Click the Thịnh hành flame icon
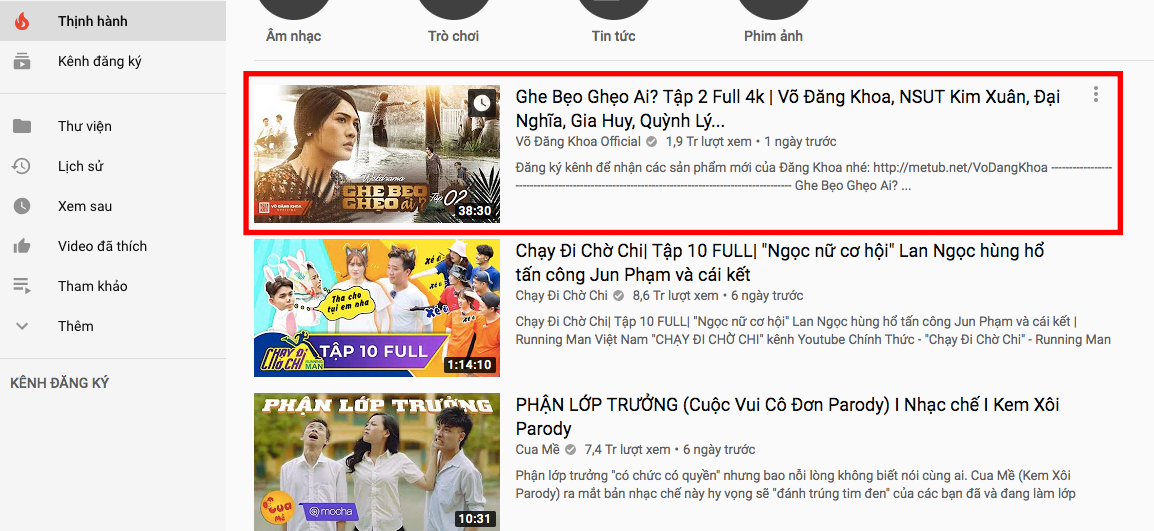Viewport: 1154px width, 531px height. [22, 21]
